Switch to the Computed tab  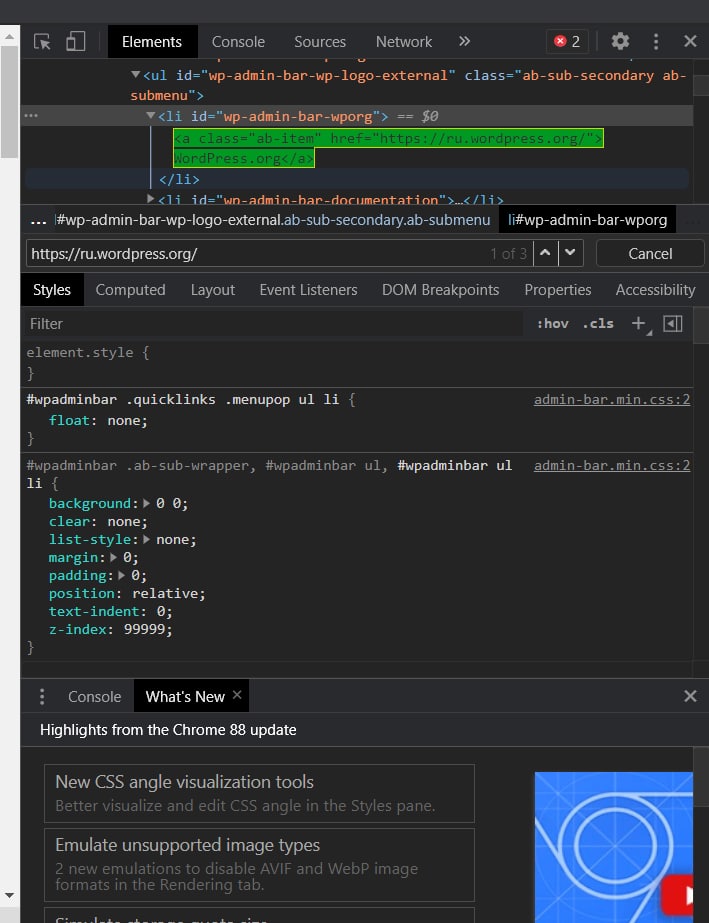[130, 290]
